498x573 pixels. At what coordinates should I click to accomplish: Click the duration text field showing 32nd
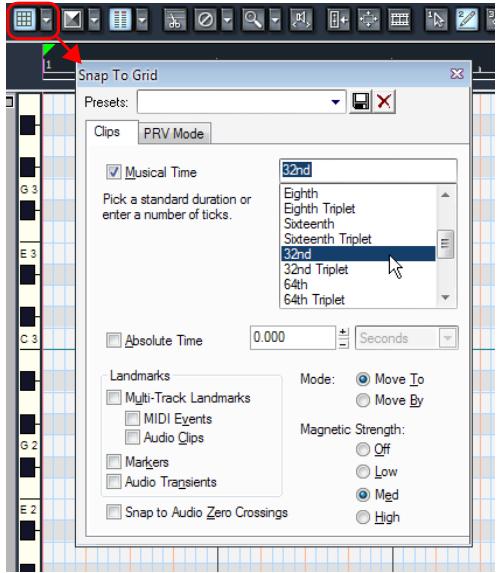point(368,170)
